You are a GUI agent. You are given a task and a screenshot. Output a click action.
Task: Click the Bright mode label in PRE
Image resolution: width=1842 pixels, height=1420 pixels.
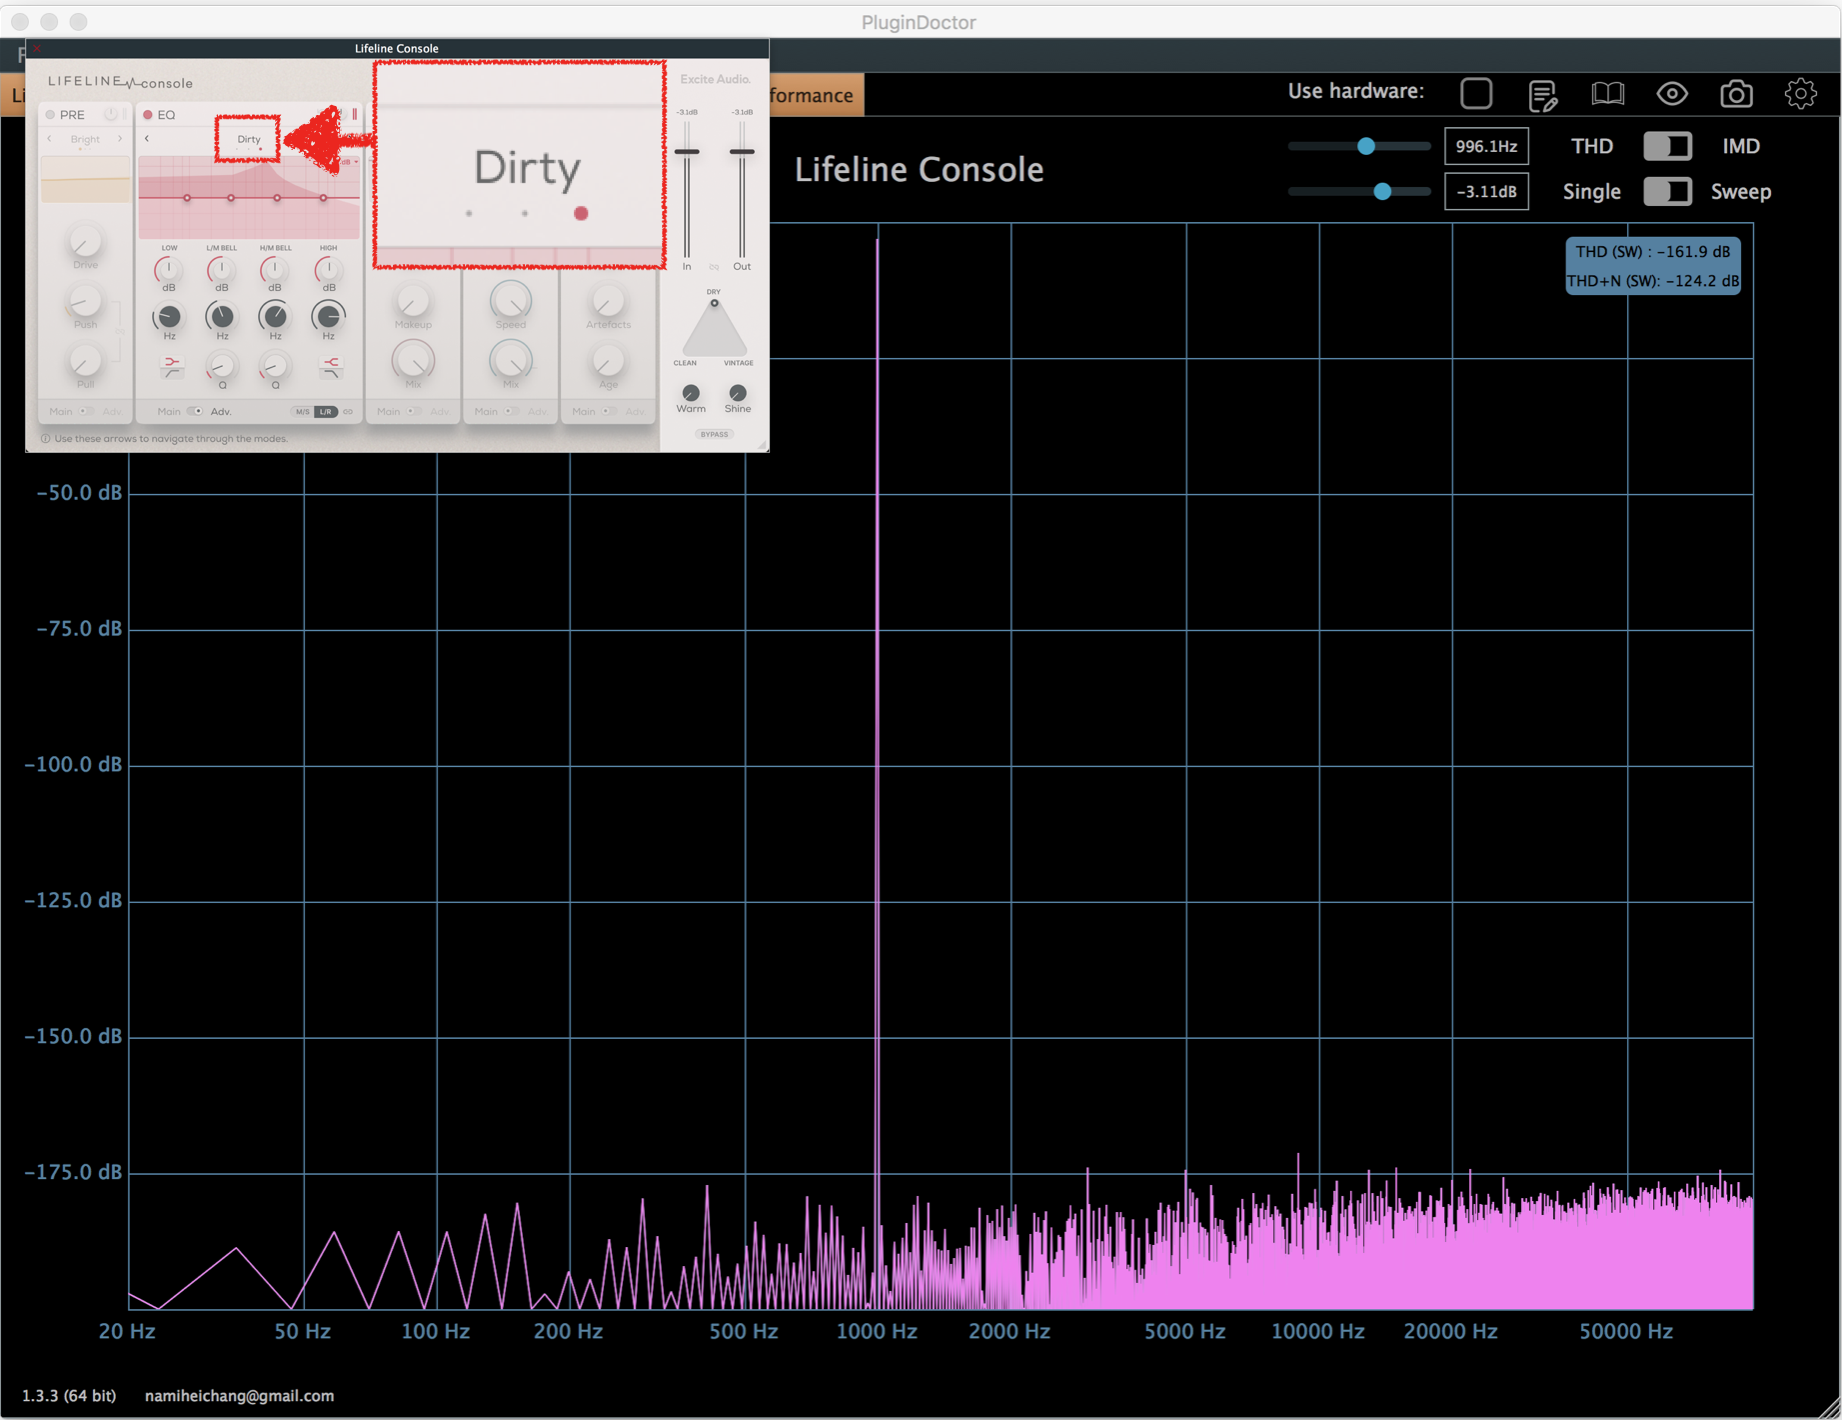click(85, 139)
